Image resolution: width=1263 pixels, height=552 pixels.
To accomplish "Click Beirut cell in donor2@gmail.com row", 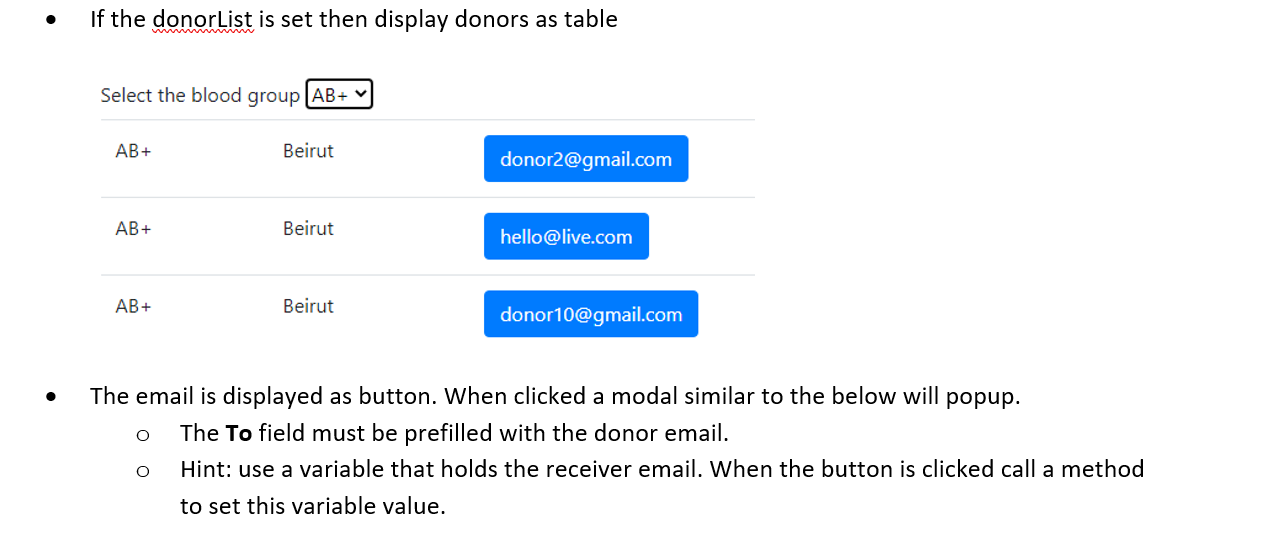I will (308, 151).
